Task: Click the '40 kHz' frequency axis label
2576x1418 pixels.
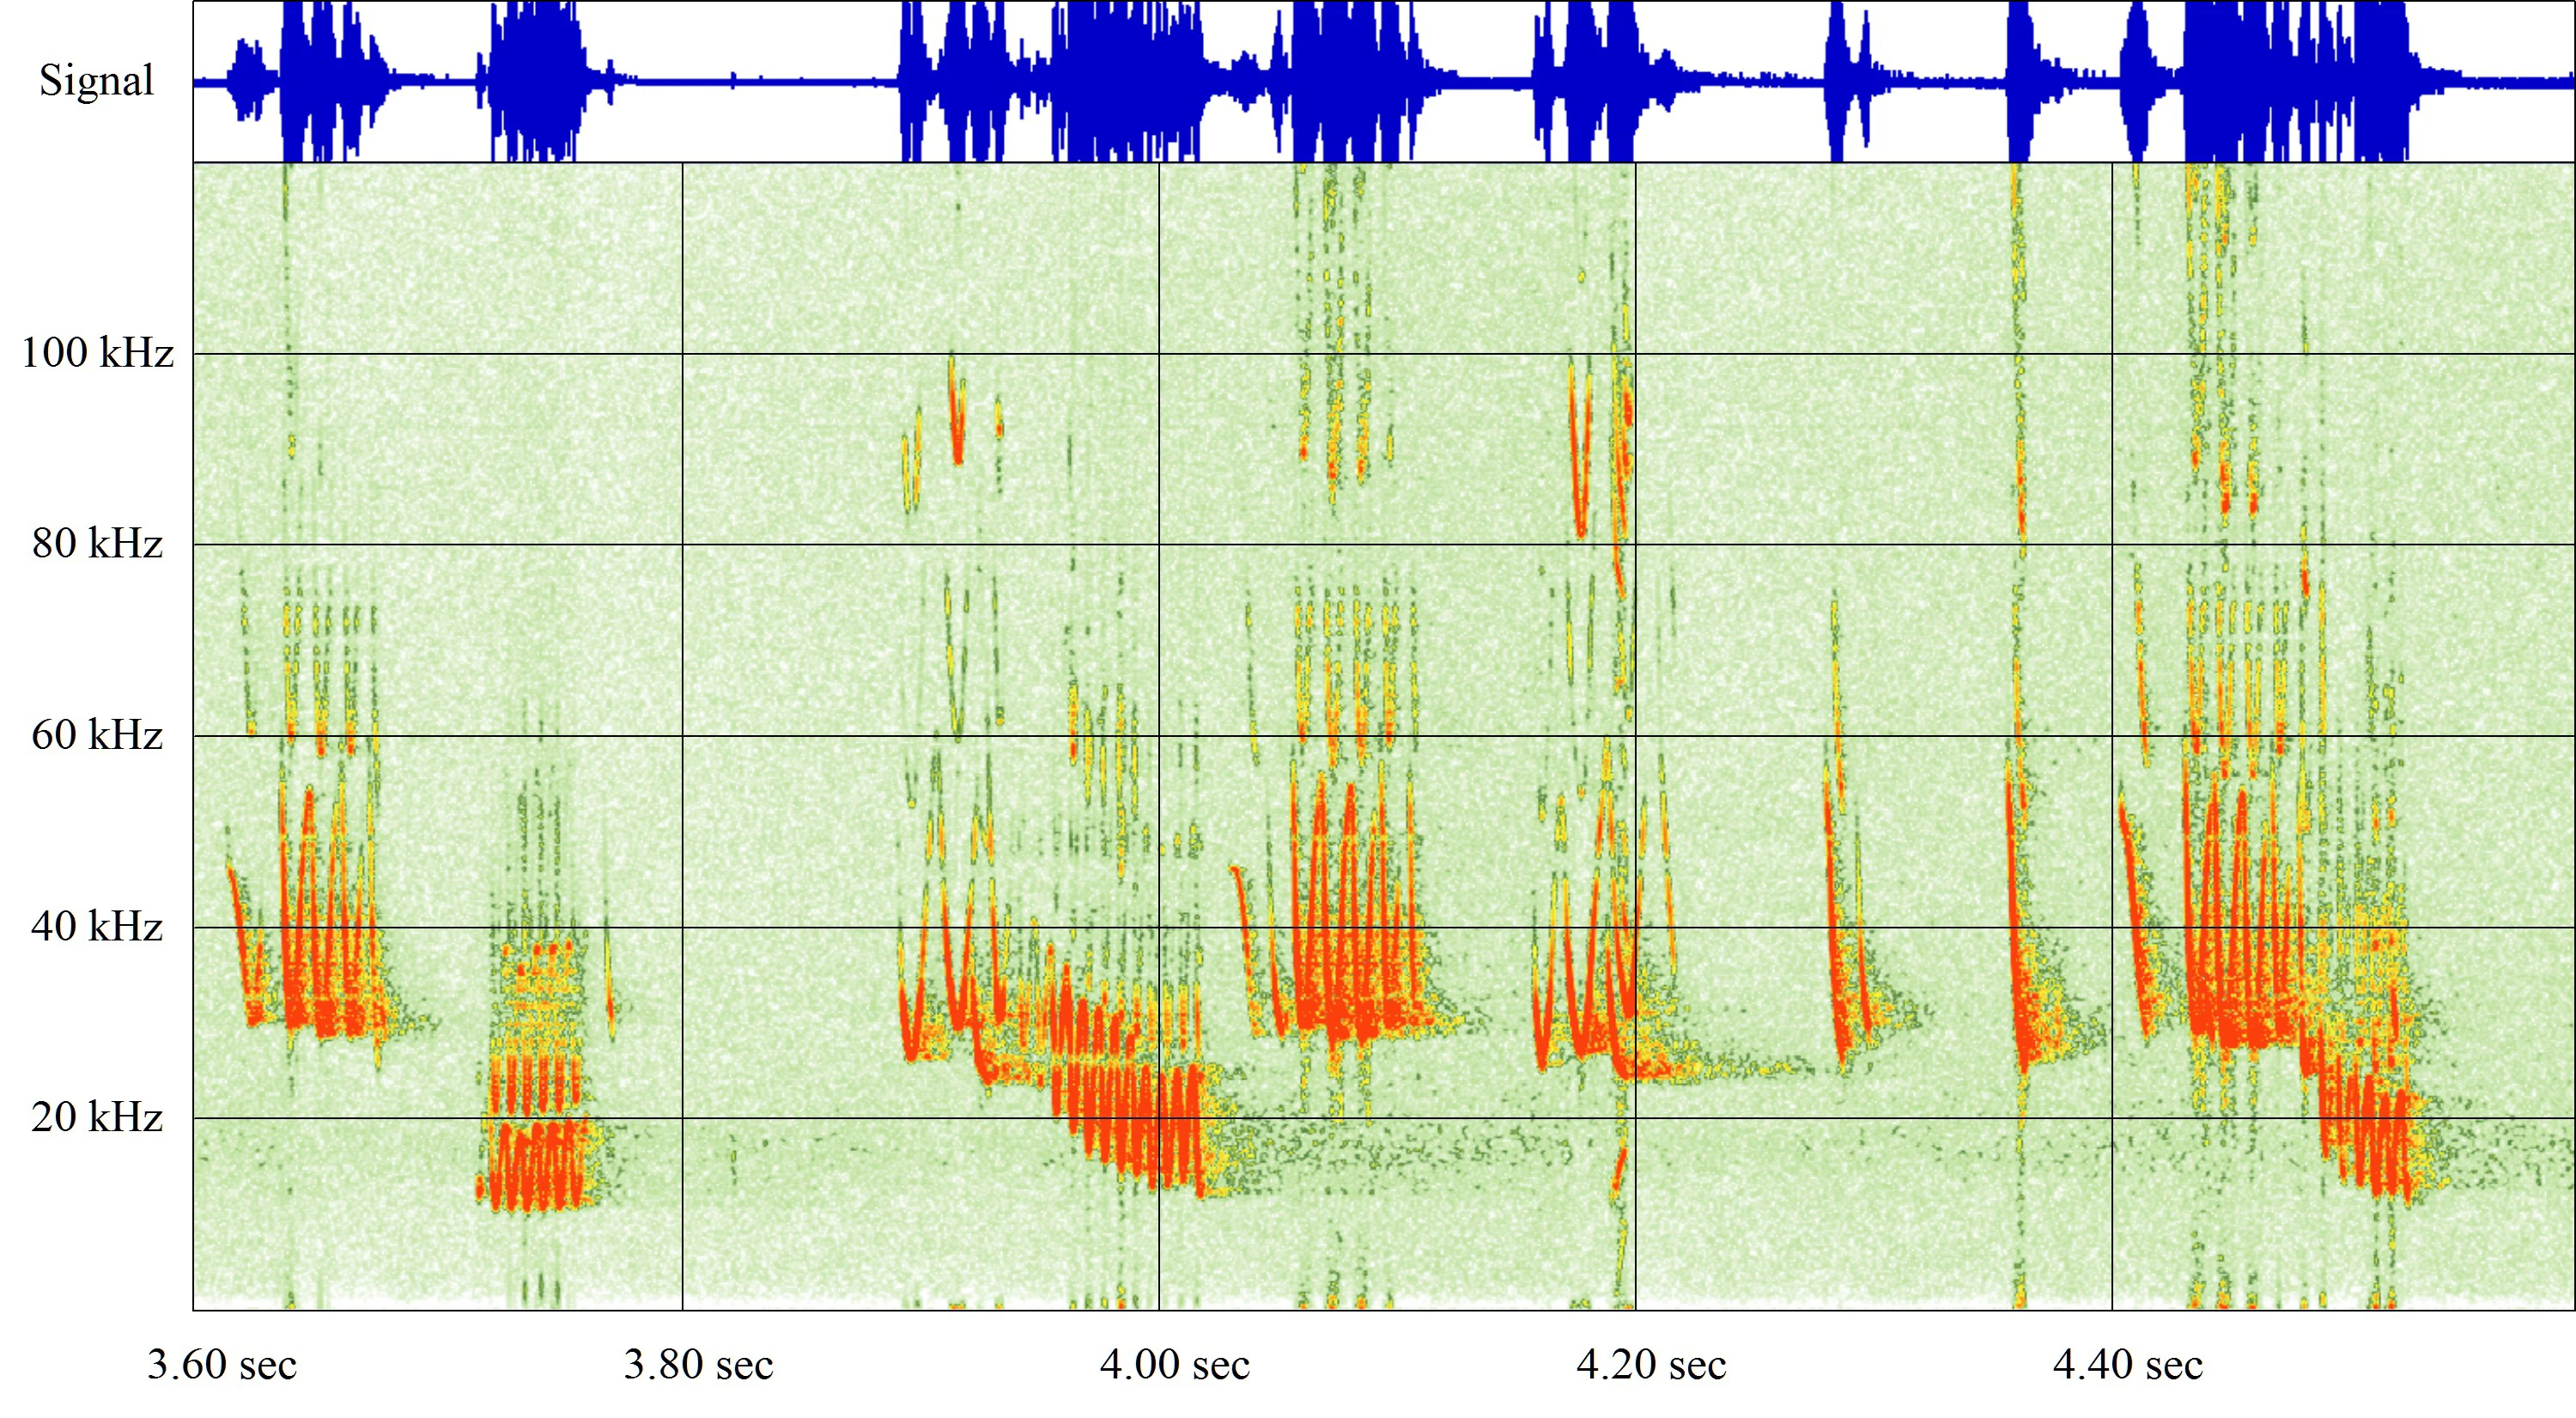Action: (97, 926)
